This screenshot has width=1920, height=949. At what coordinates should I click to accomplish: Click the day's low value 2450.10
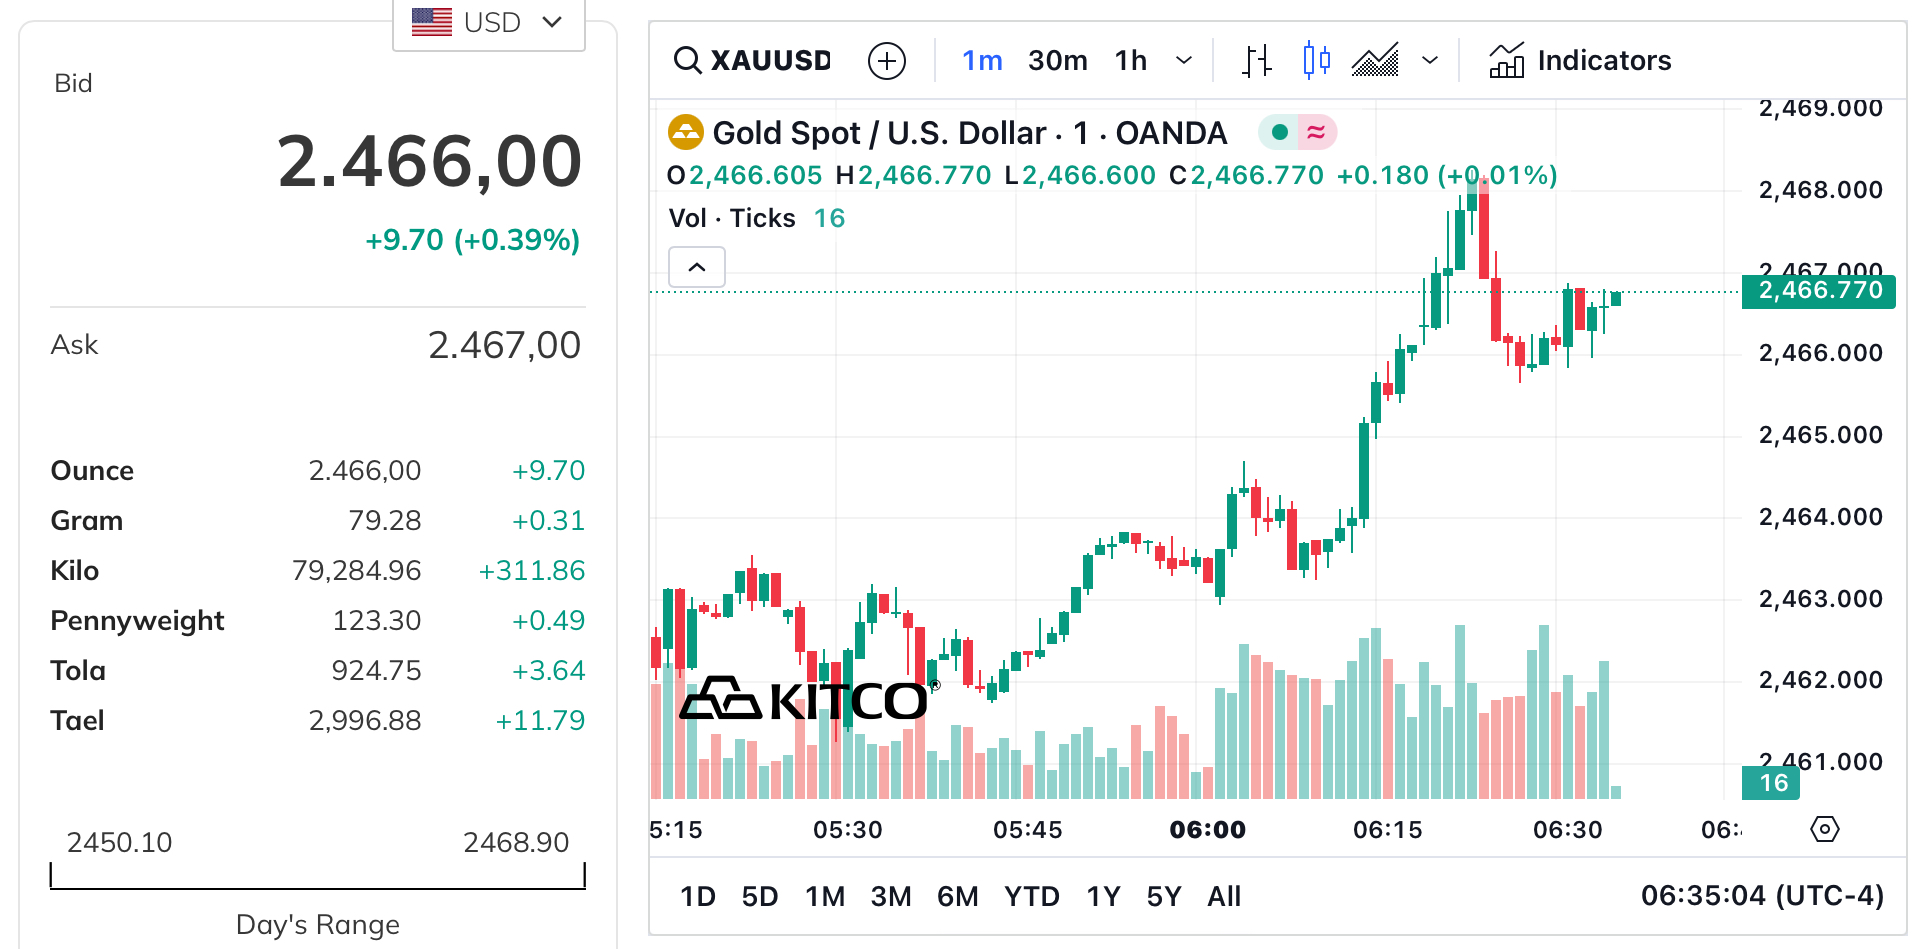pyautogui.click(x=119, y=842)
